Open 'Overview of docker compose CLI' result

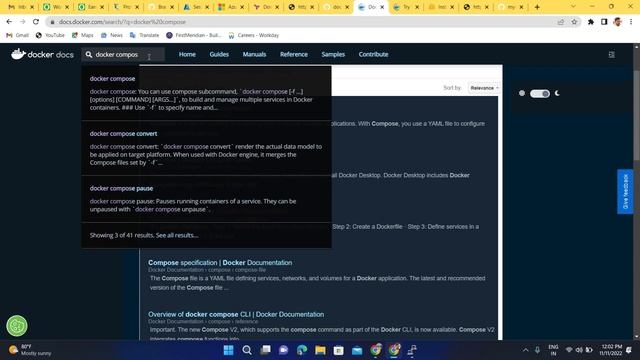pyautogui.click(x=236, y=314)
